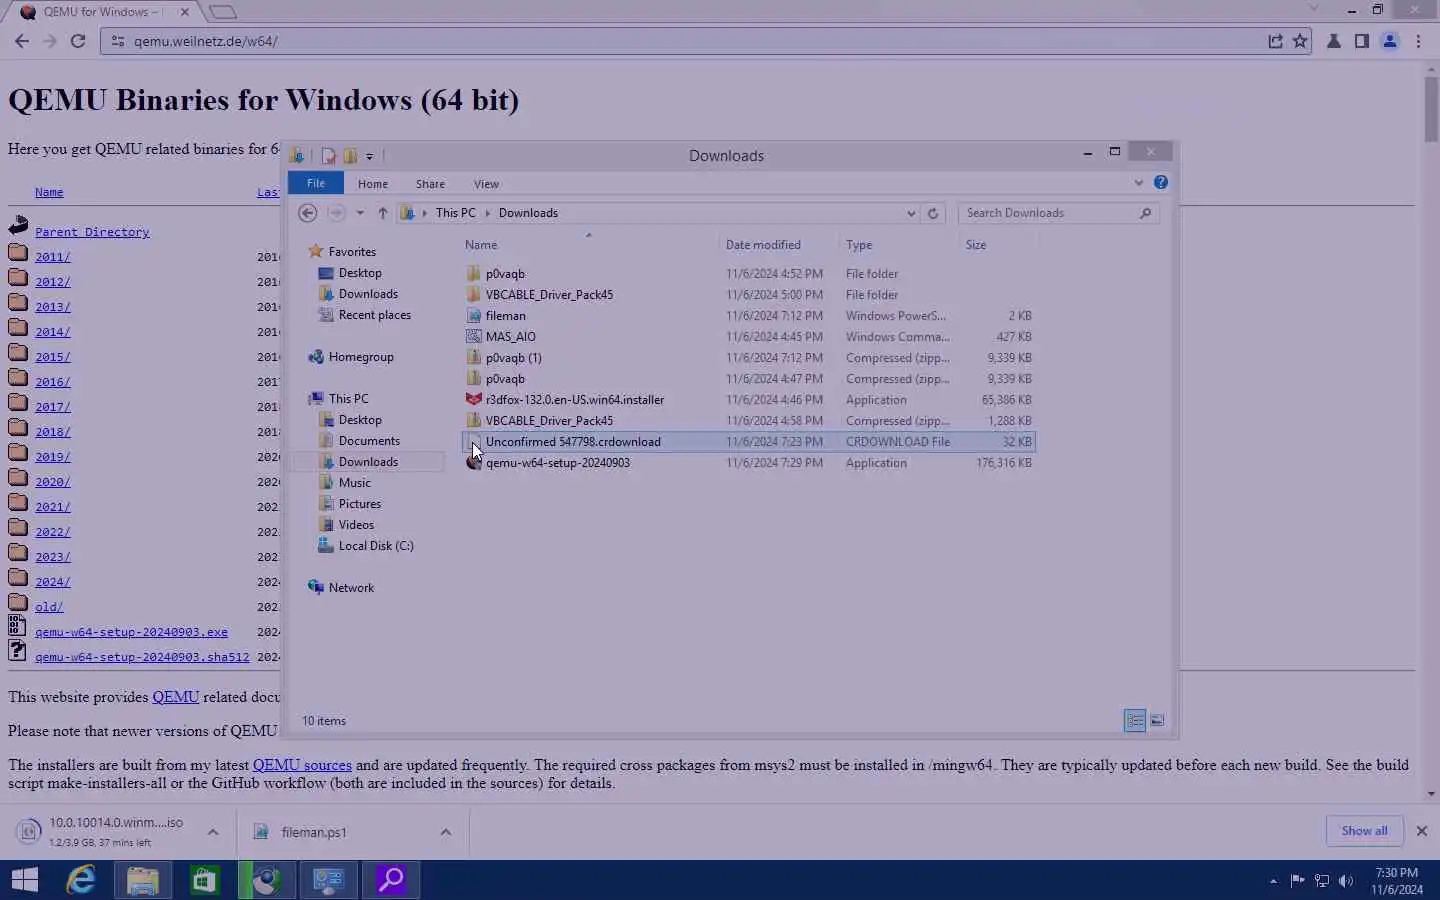1440x900 pixels.
Task: Open the purple search app on taskbar
Action: [391, 880]
